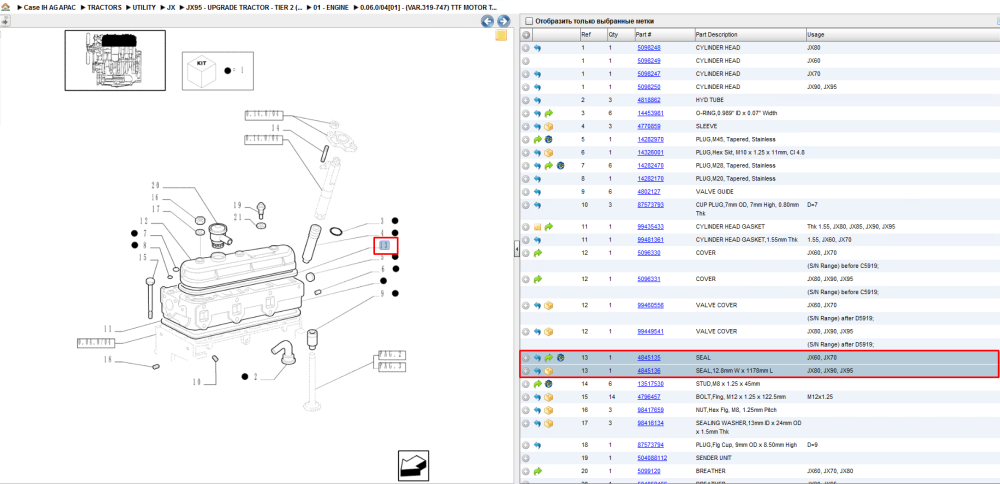Click the engine thumbnail above the diagram
The height and width of the screenshot is (484, 1000).
coord(115,60)
